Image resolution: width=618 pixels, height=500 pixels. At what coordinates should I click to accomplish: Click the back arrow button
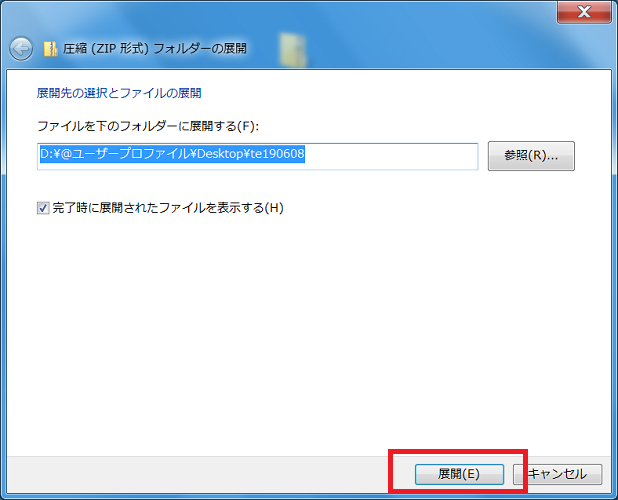point(21,49)
